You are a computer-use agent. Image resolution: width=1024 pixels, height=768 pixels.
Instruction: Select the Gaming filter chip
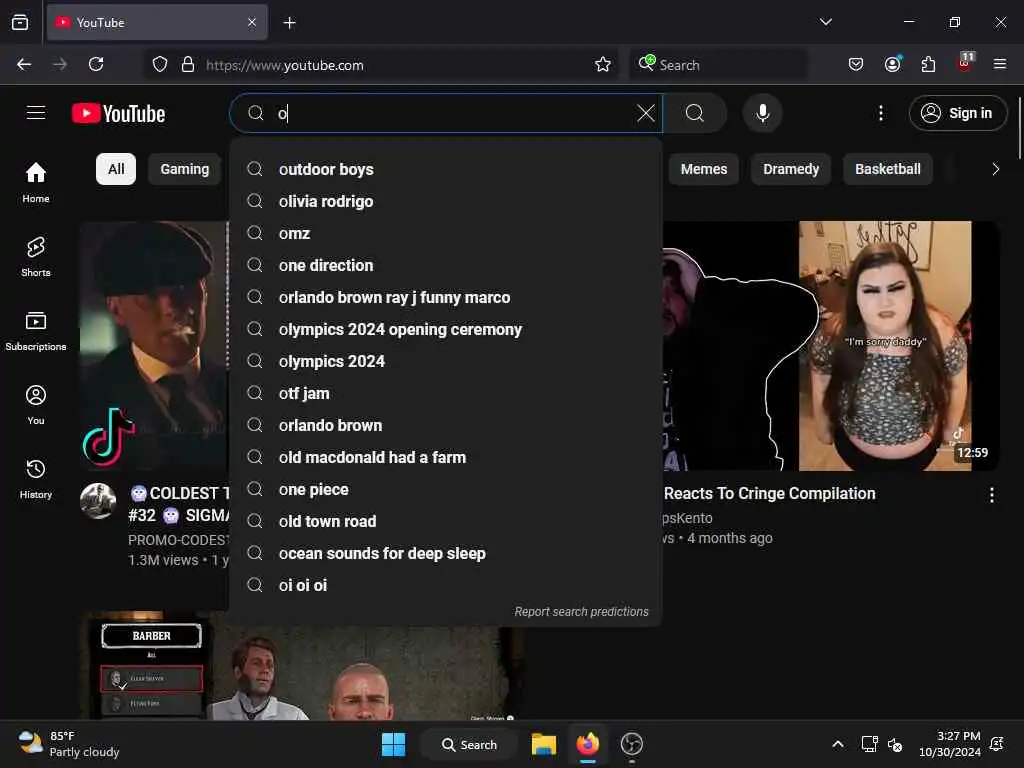pyautogui.click(x=185, y=169)
